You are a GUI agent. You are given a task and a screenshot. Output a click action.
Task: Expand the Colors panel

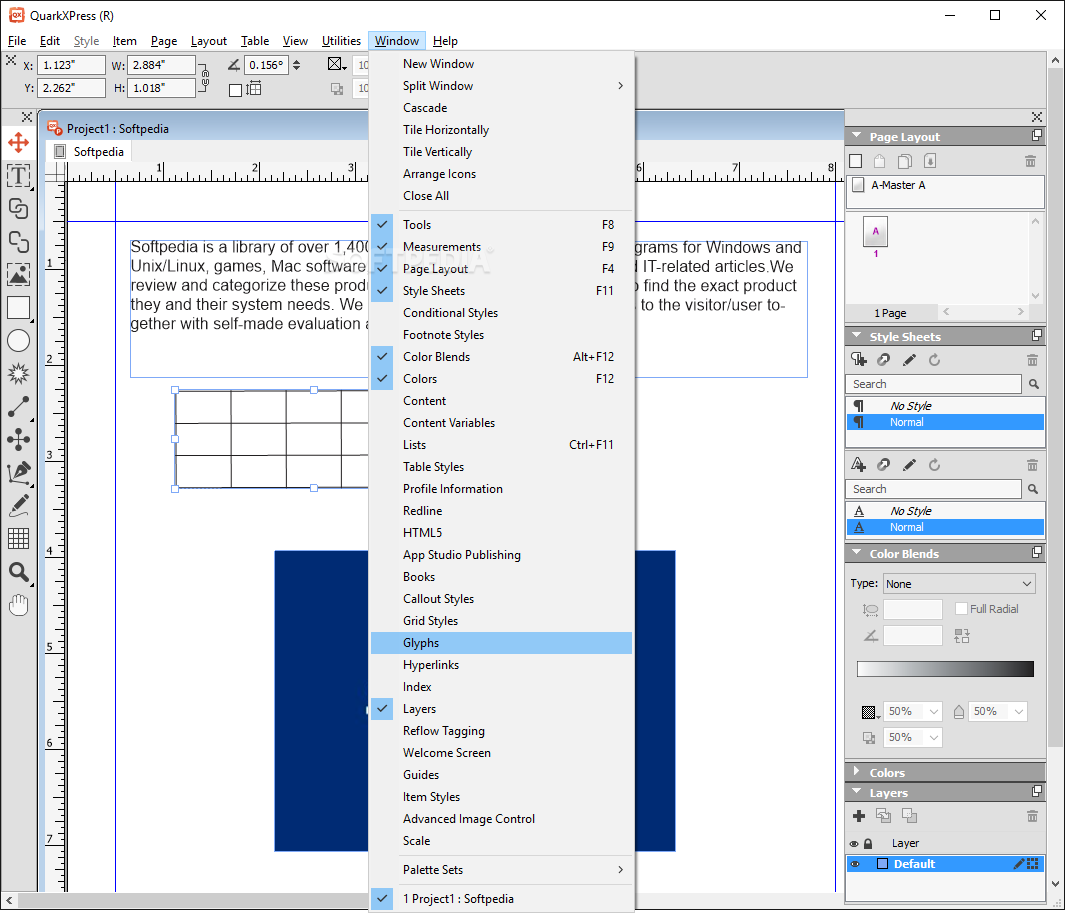856,772
